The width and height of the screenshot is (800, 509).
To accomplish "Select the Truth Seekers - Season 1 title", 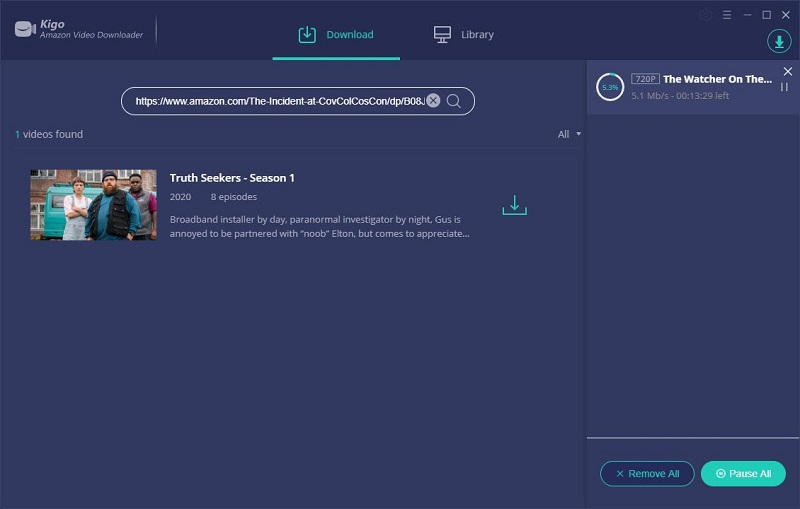I will click(232, 178).
